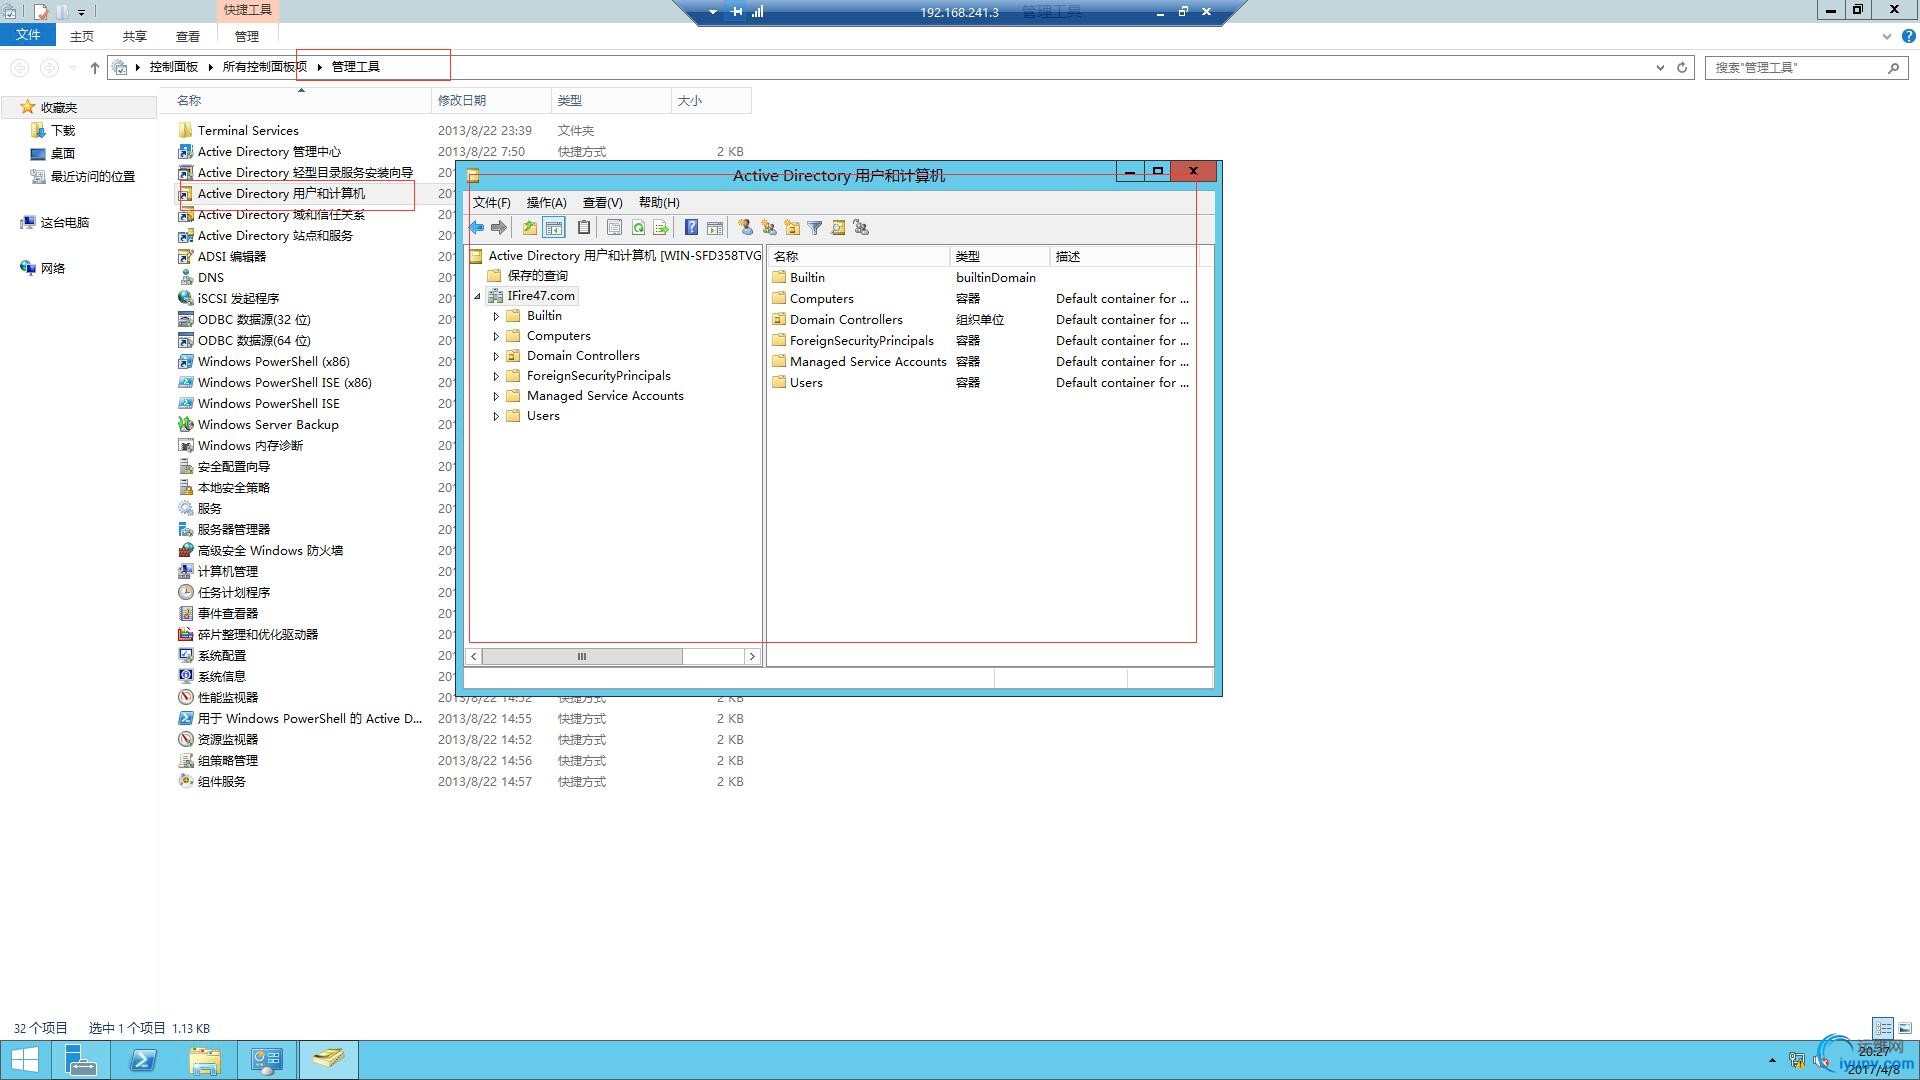This screenshot has height=1080, width=1920.
Task: Toggle Show/Hide Action Pane toolbar button
Action: pyautogui.click(x=715, y=228)
